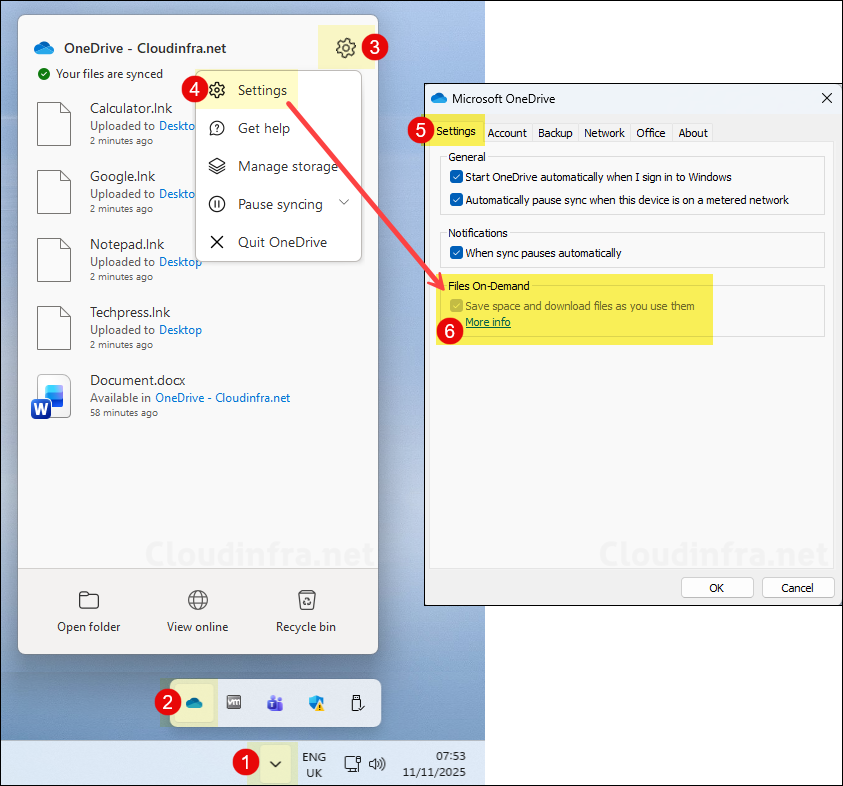This screenshot has width=843, height=786.
Task: Uncheck Start OneDrive automatically when I sign in
Action: pyautogui.click(x=457, y=176)
